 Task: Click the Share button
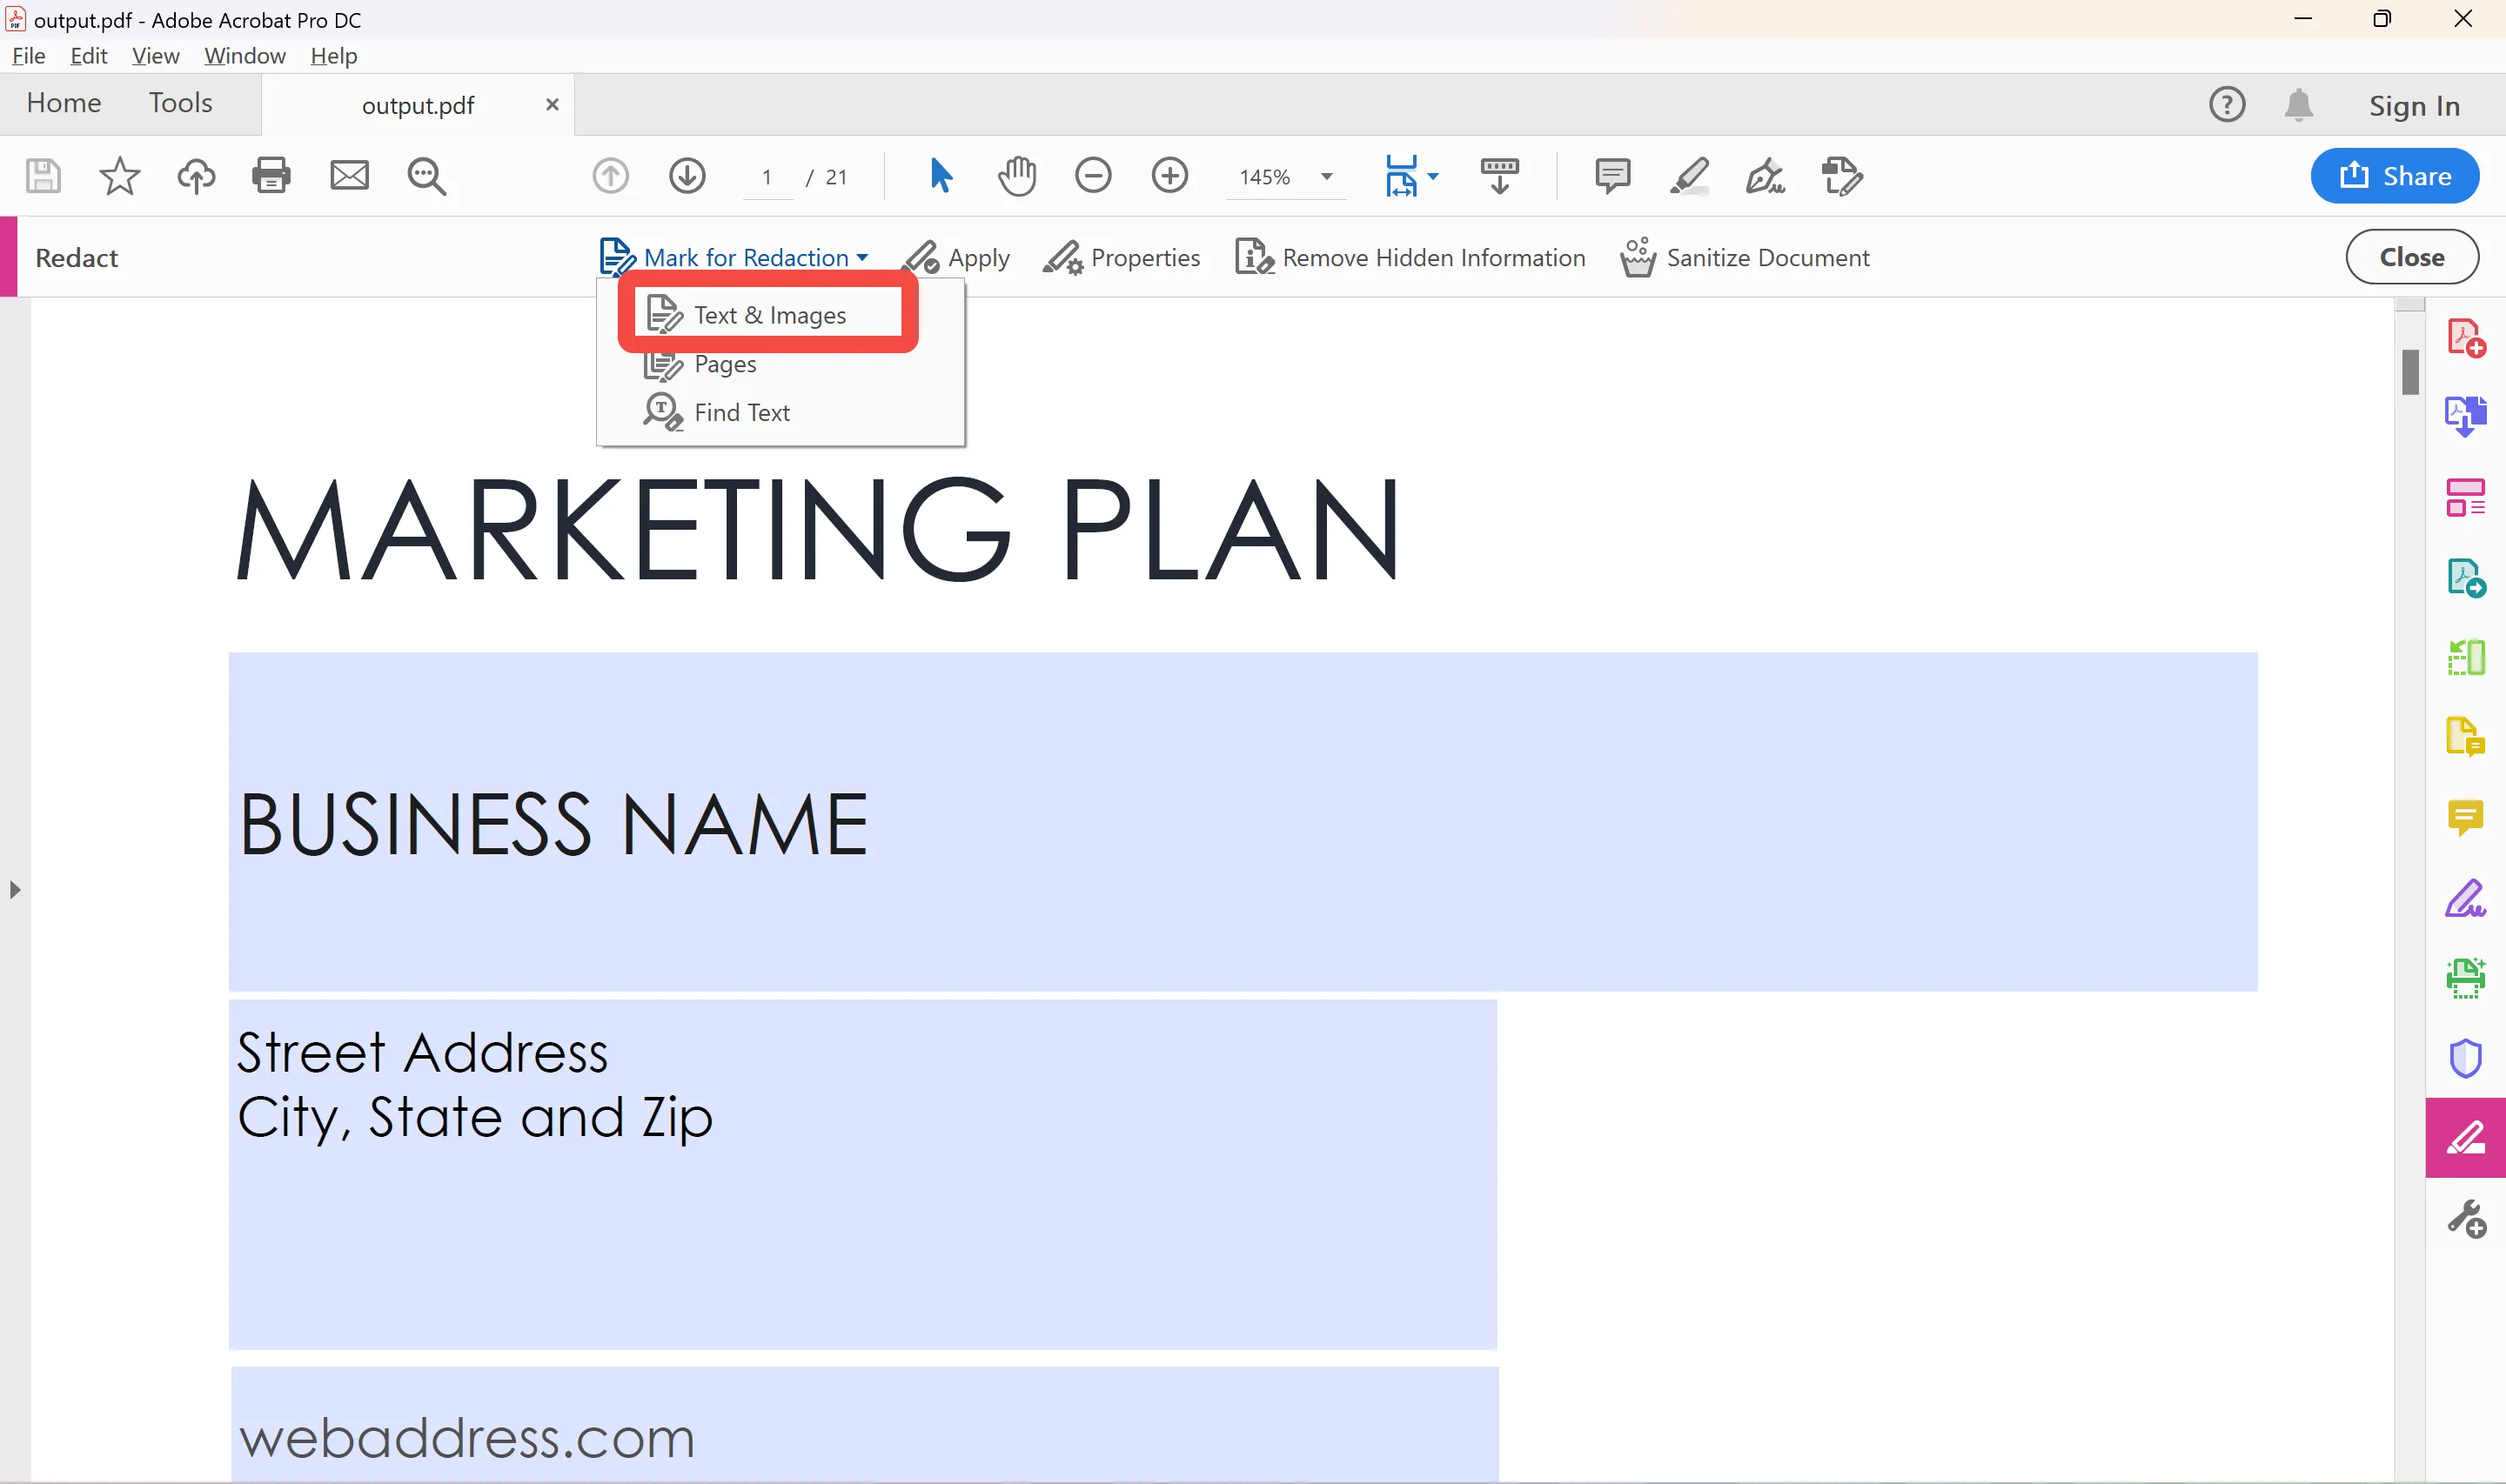click(x=2395, y=175)
